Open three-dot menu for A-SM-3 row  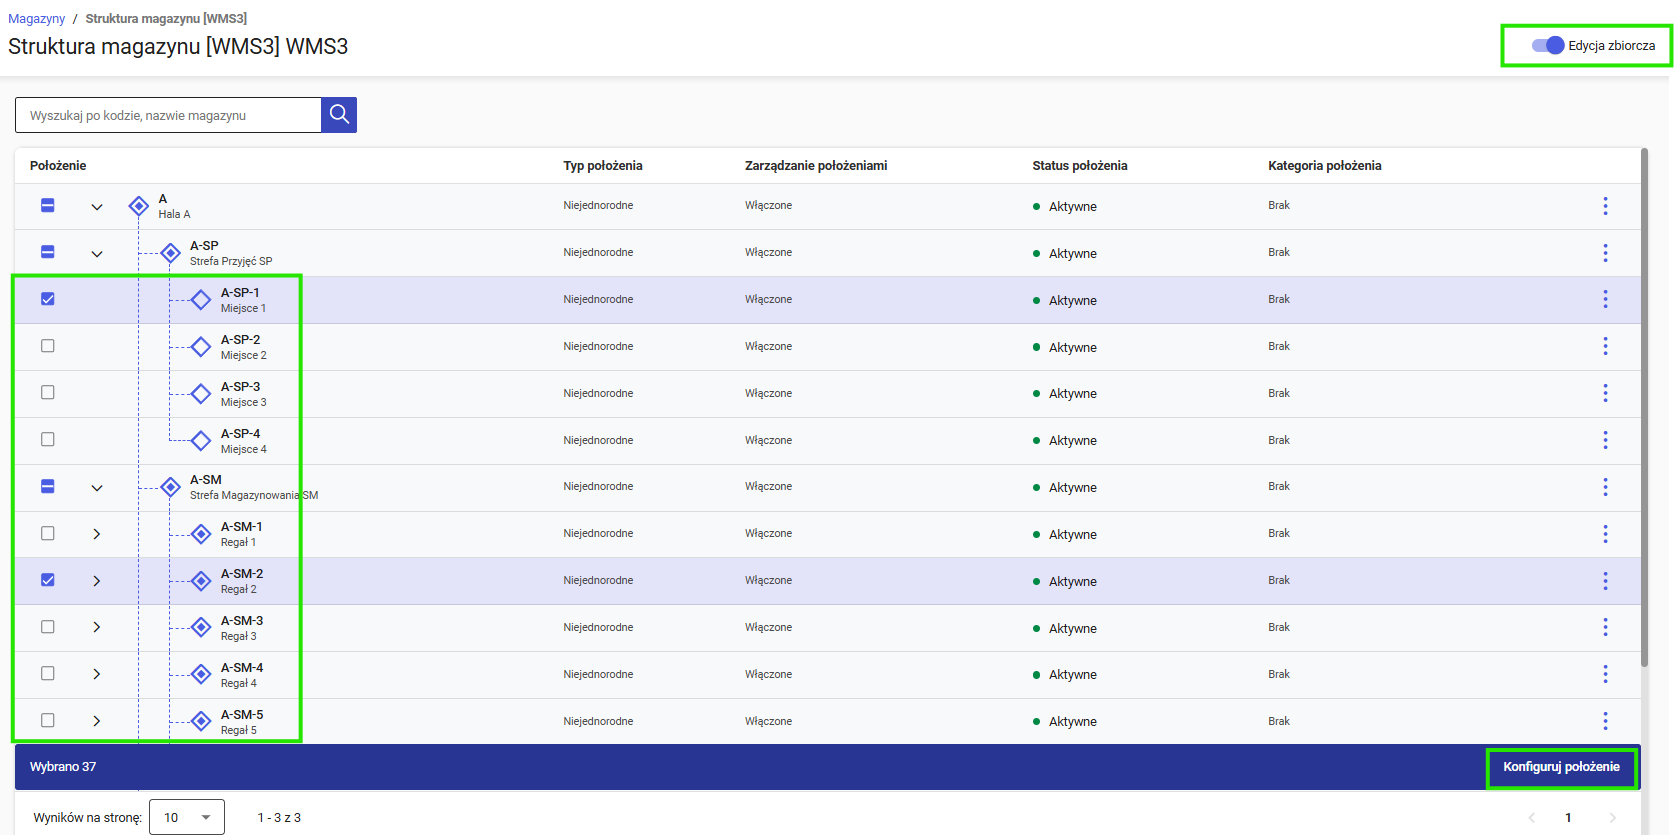[x=1605, y=627]
